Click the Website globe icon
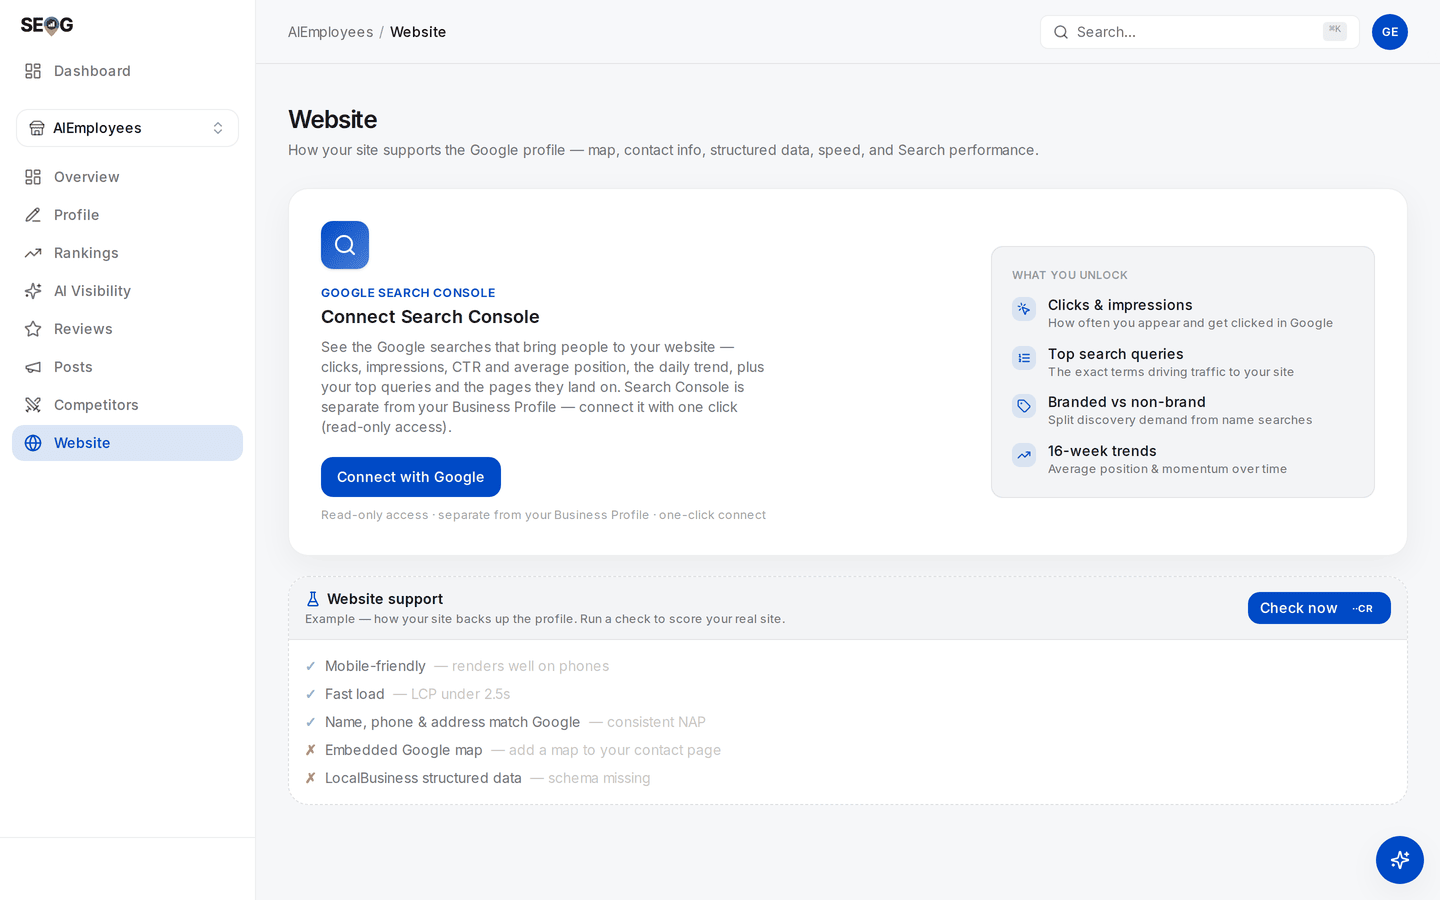Image resolution: width=1440 pixels, height=900 pixels. [33, 443]
